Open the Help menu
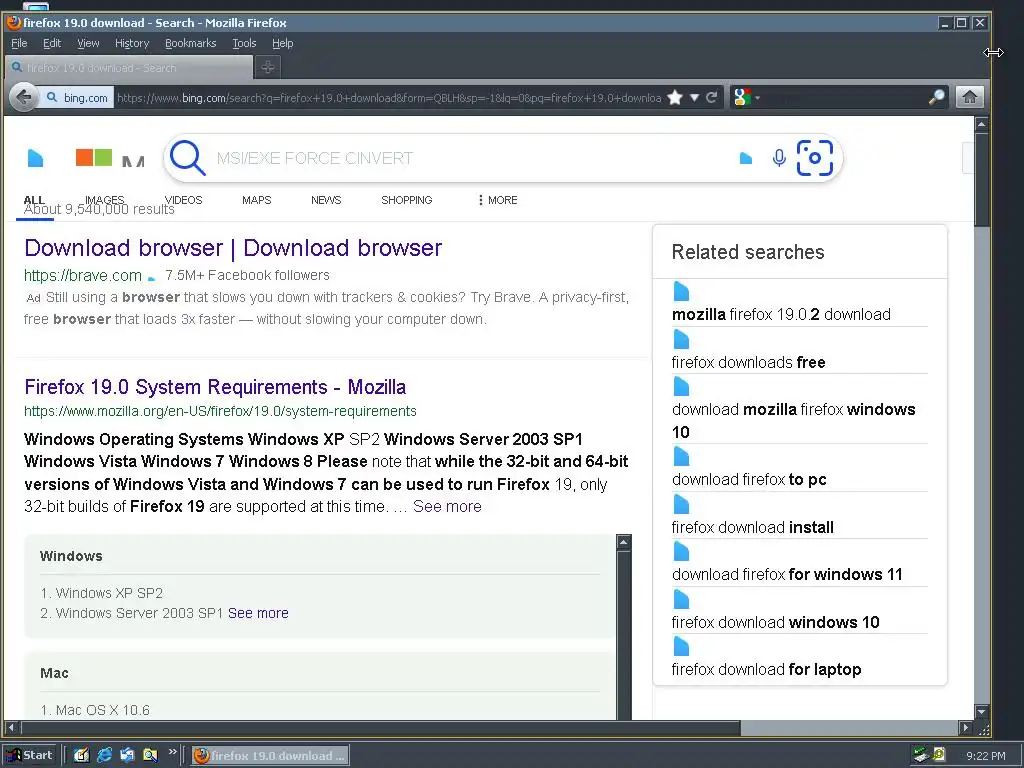 click(x=283, y=43)
